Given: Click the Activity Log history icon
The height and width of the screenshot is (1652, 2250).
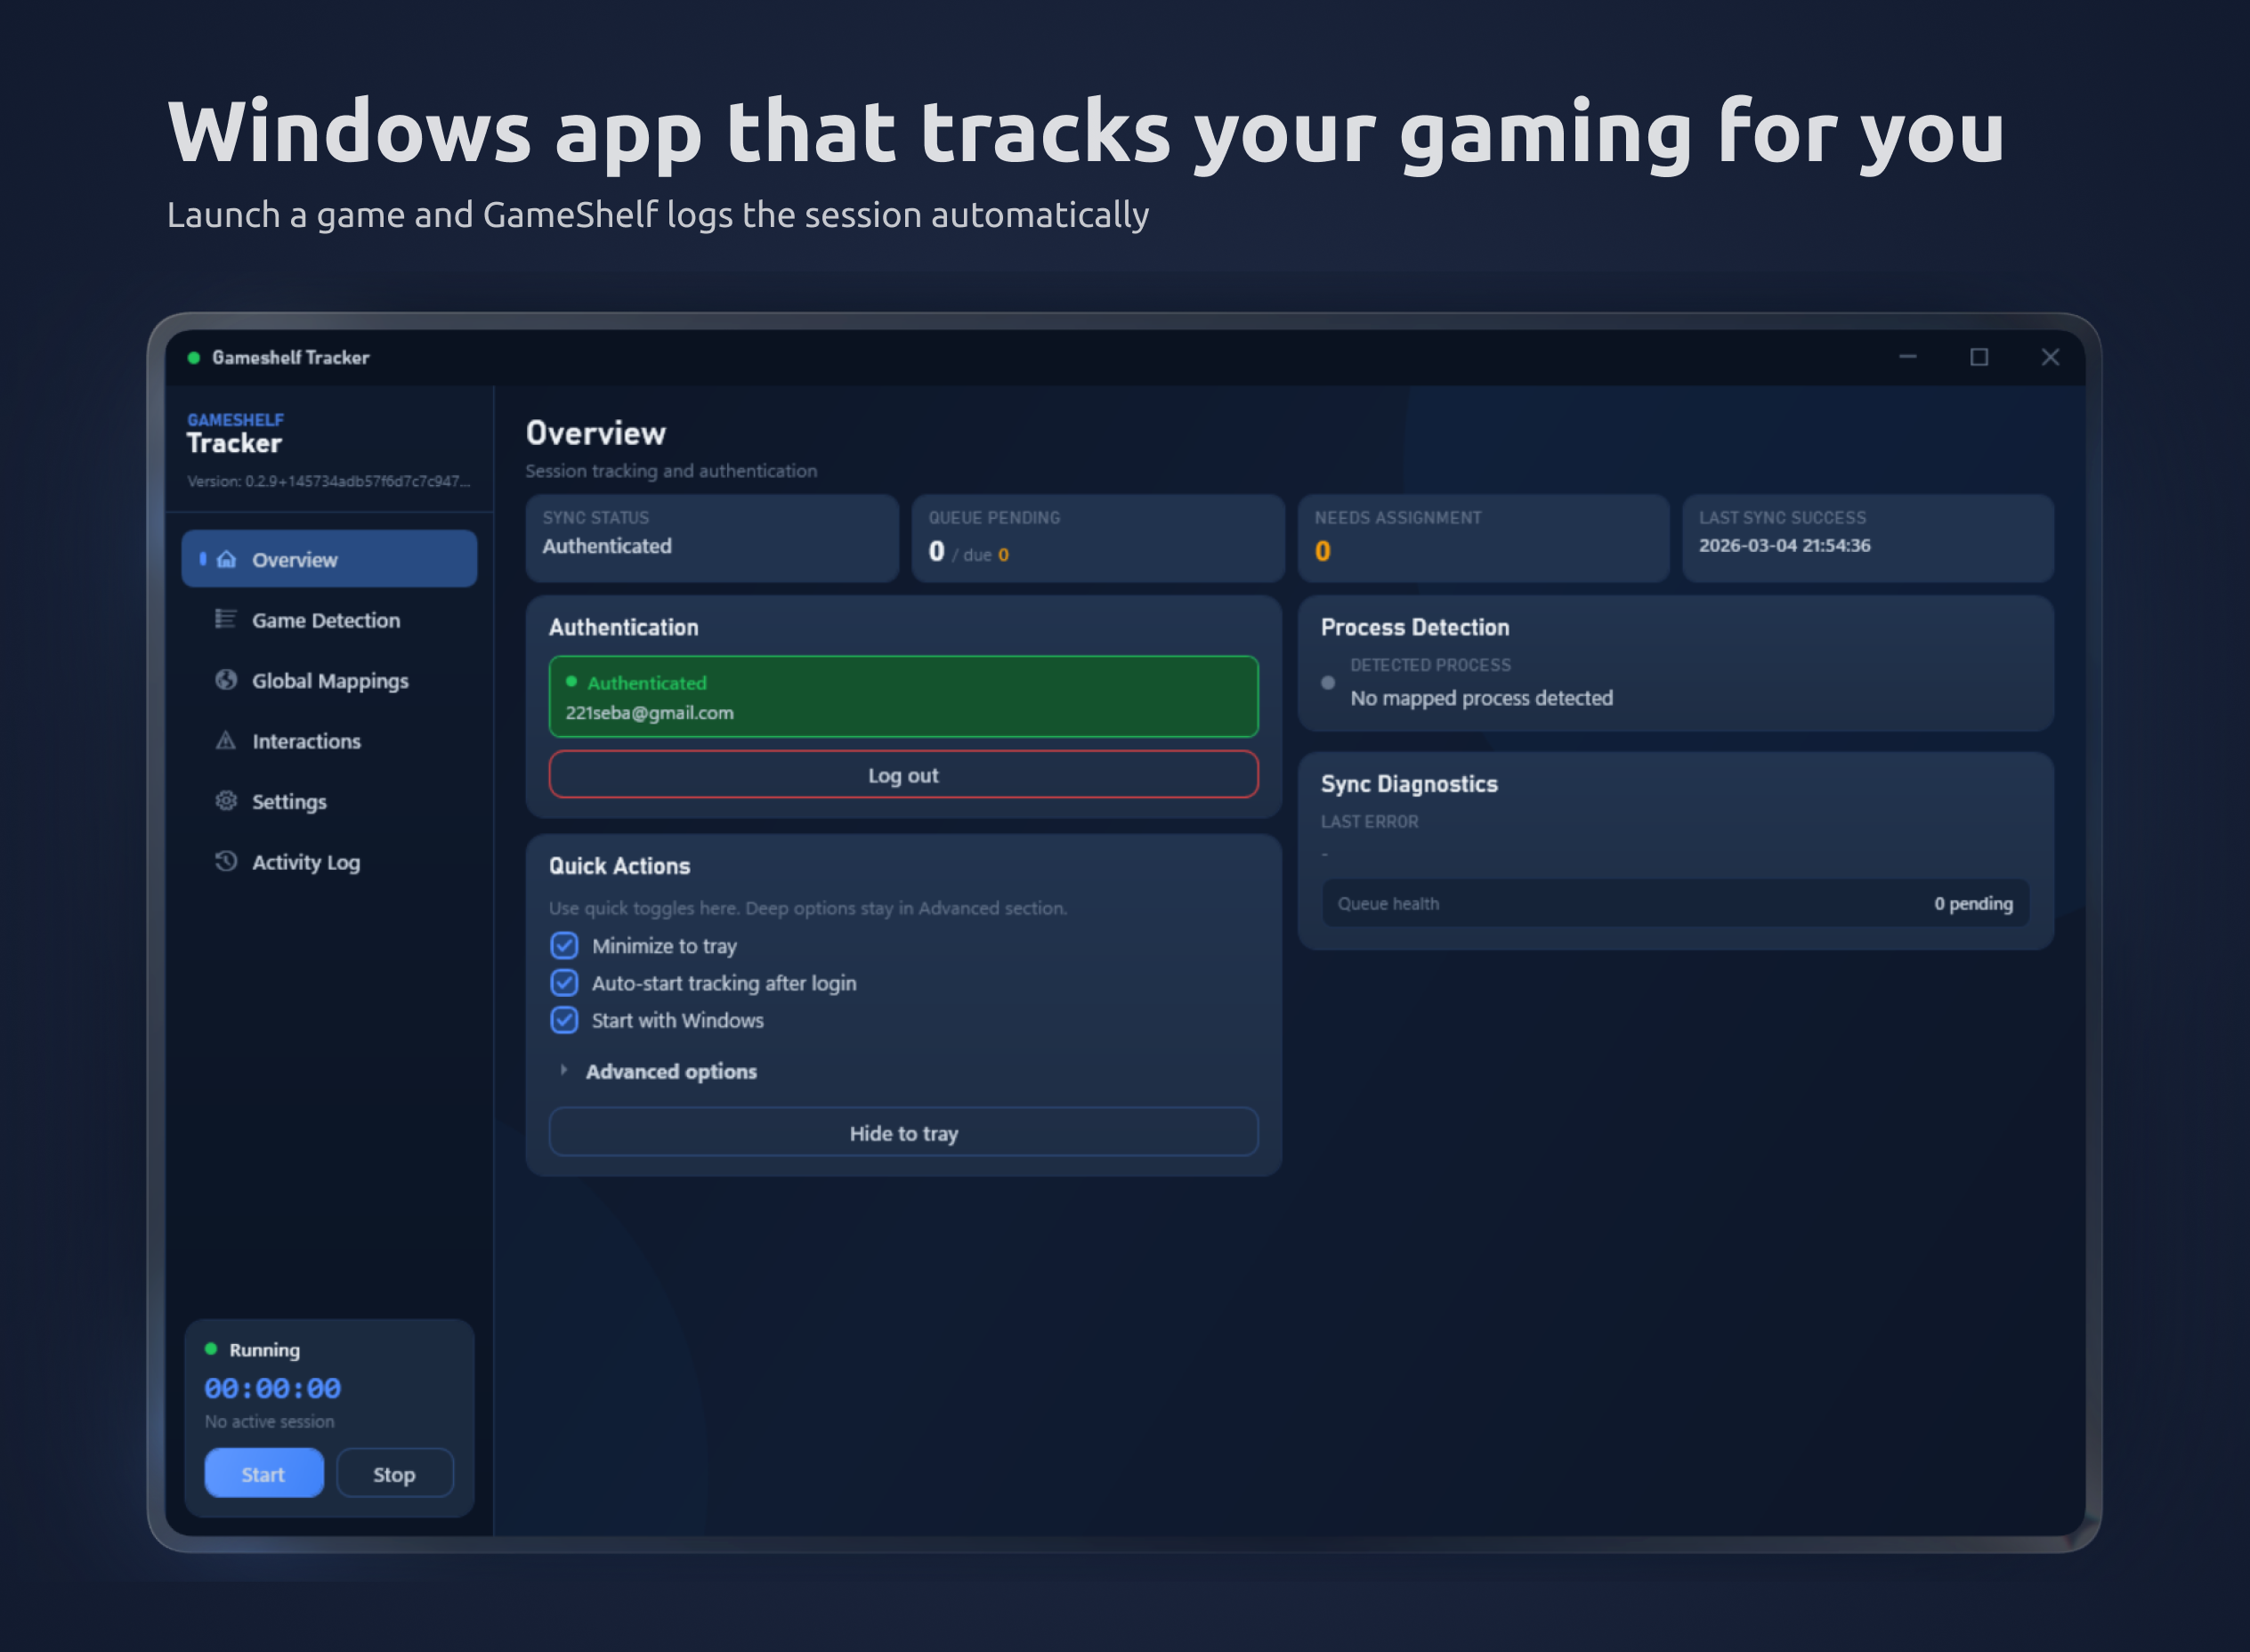Looking at the screenshot, I should point(226,862).
